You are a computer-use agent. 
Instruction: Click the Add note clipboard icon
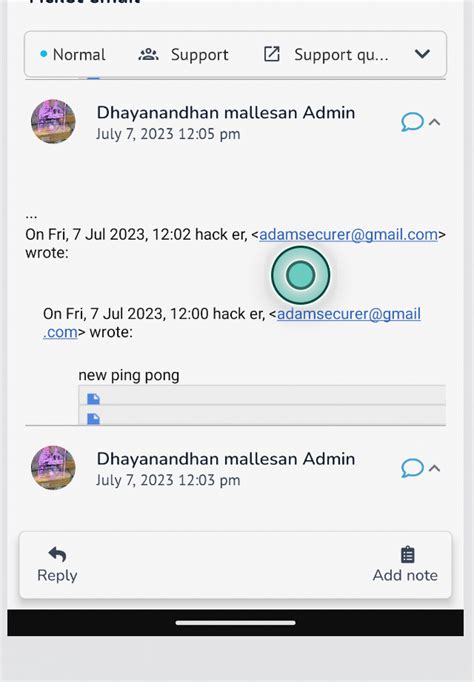407,555
